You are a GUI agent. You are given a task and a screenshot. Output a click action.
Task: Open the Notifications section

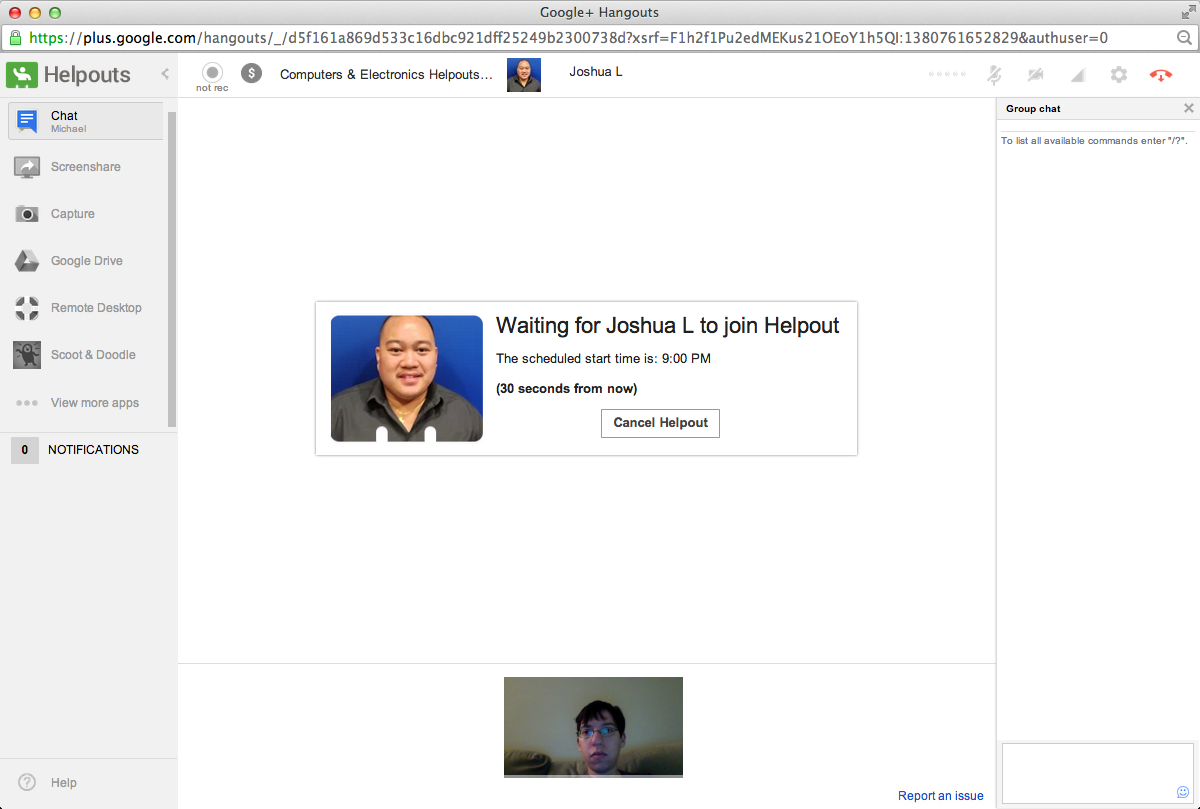click(89, 450)
